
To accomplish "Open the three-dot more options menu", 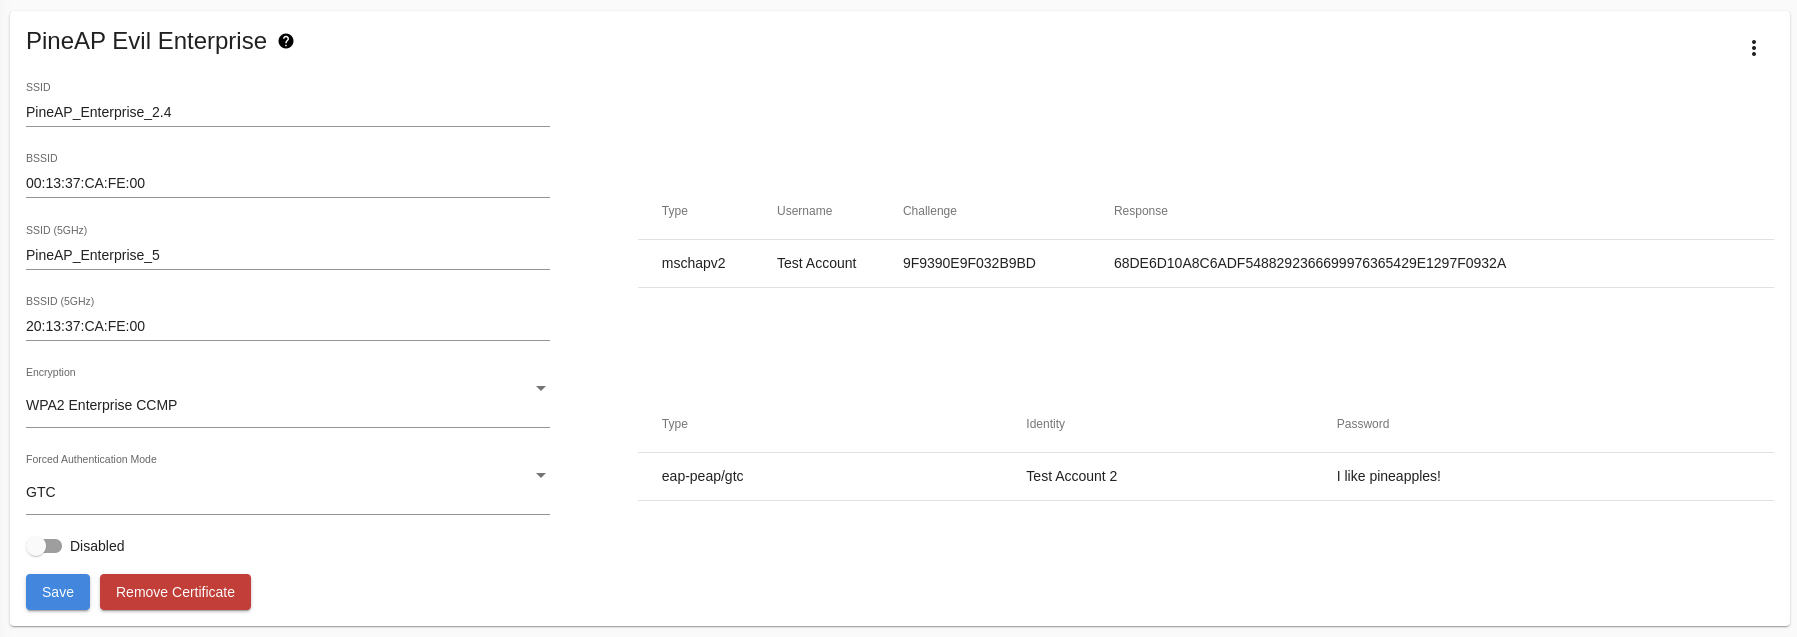I will [x=1753, y=48].
